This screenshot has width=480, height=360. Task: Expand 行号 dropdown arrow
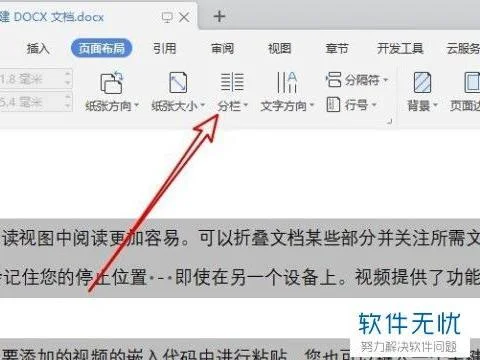[x=374, y=105]
